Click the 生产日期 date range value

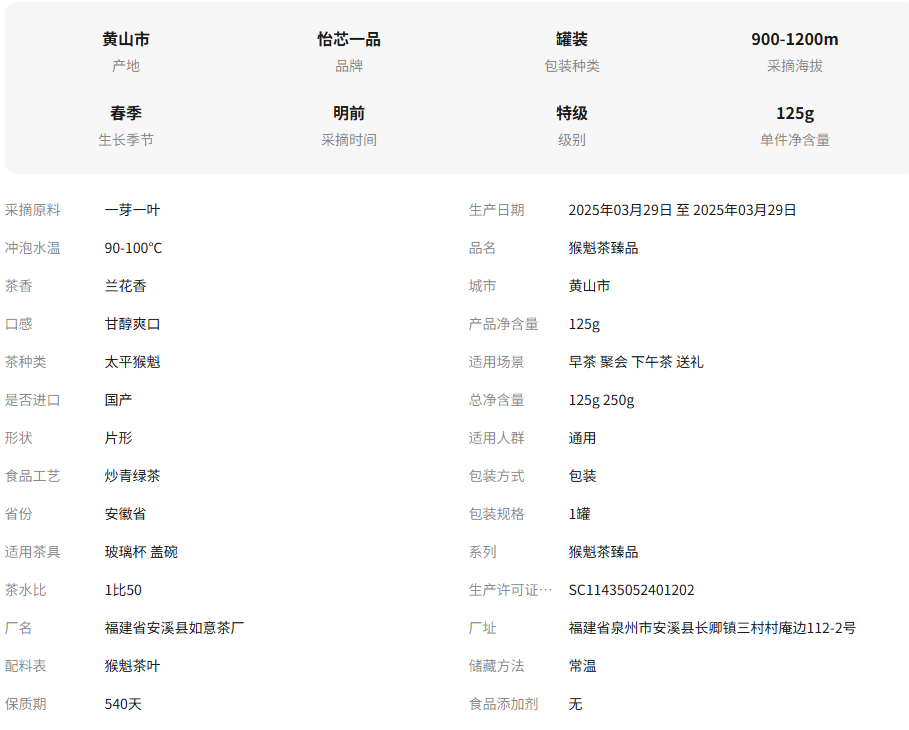(682, 210)
